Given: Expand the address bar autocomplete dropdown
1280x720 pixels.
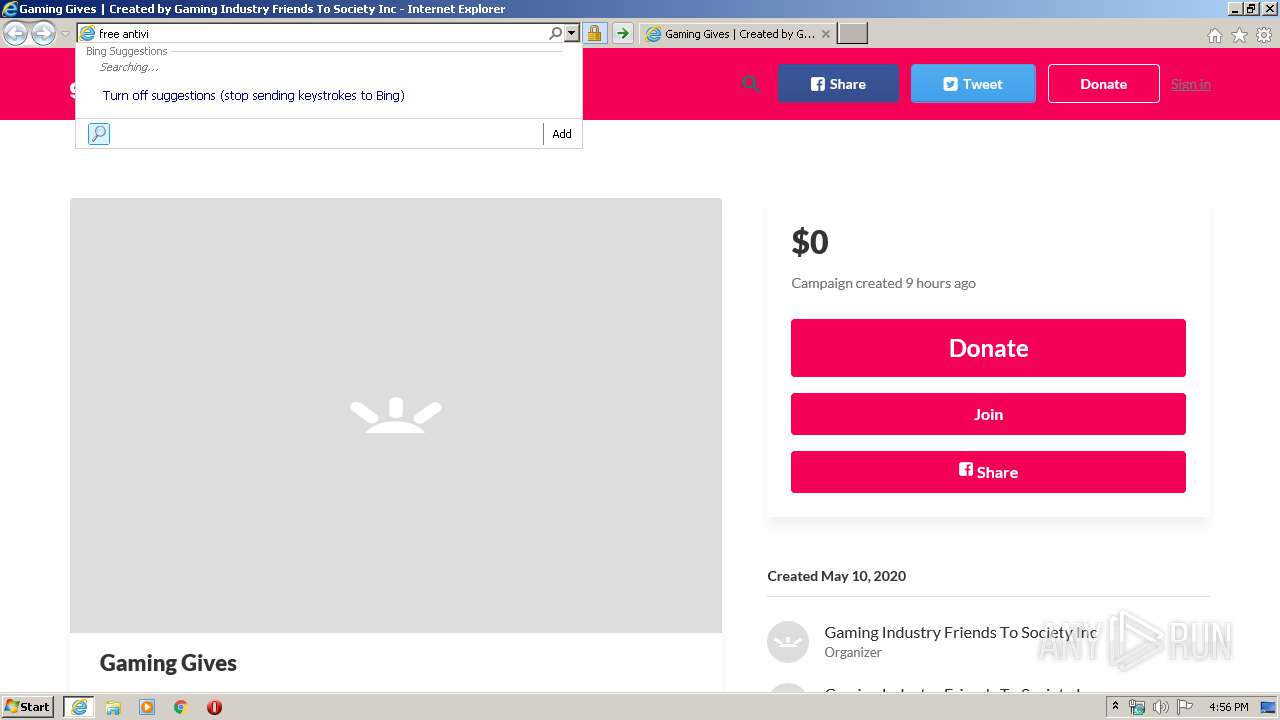Looking at the screenshot, I should point(572,33).
